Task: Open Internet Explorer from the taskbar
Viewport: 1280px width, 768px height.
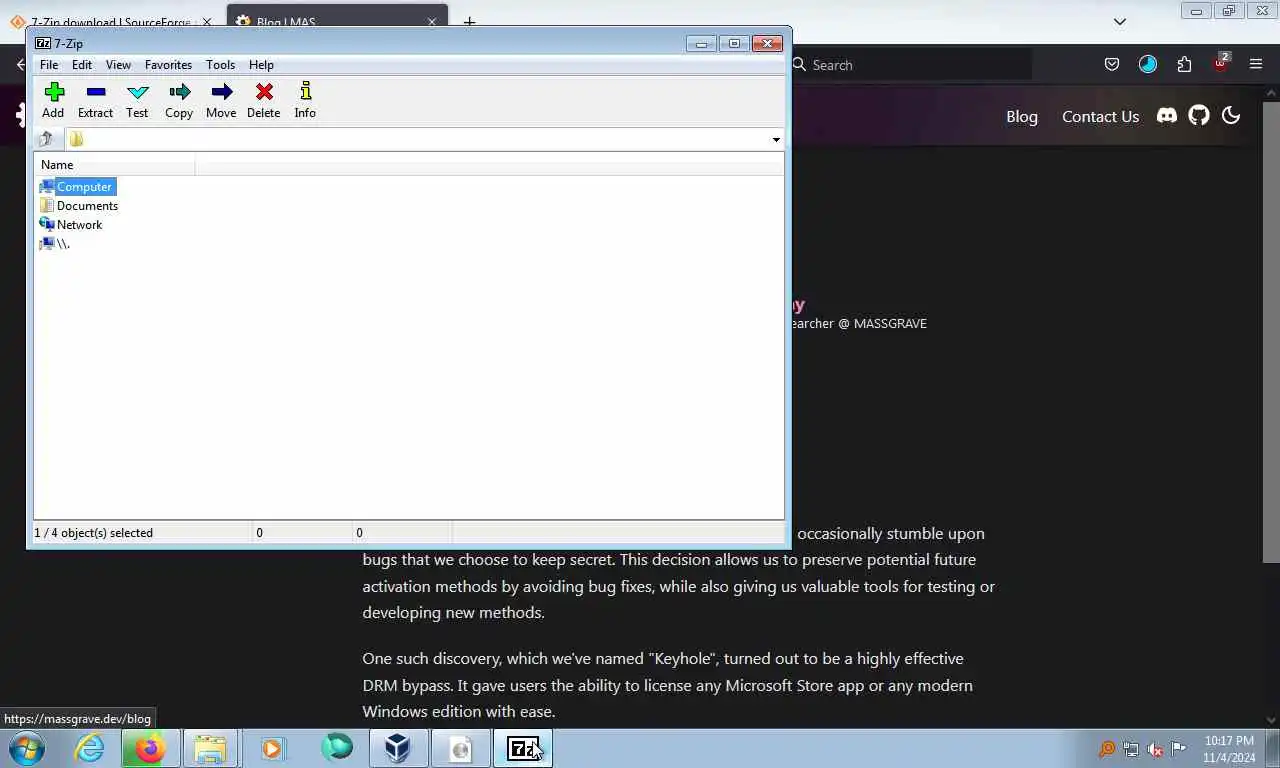Action: 90,748
